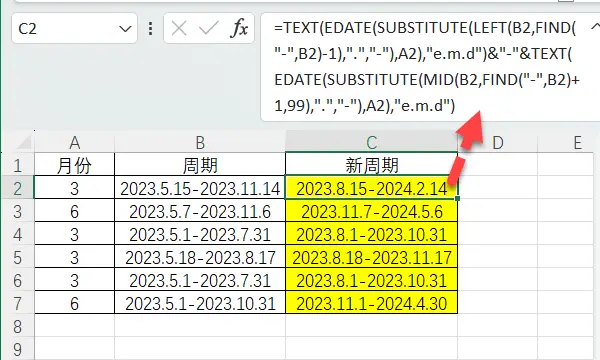Select column A header
The image size is (600, 360).
point(75,143)
